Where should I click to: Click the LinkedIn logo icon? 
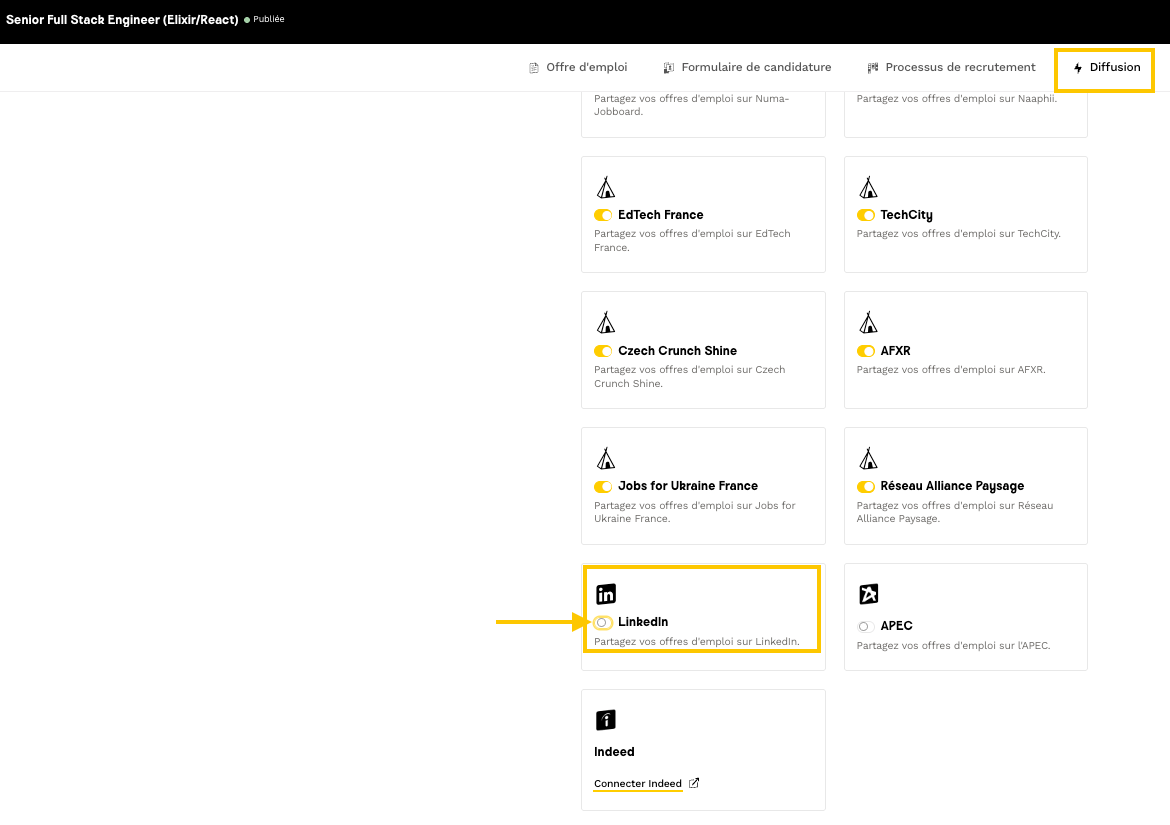[x=606, y=594]
